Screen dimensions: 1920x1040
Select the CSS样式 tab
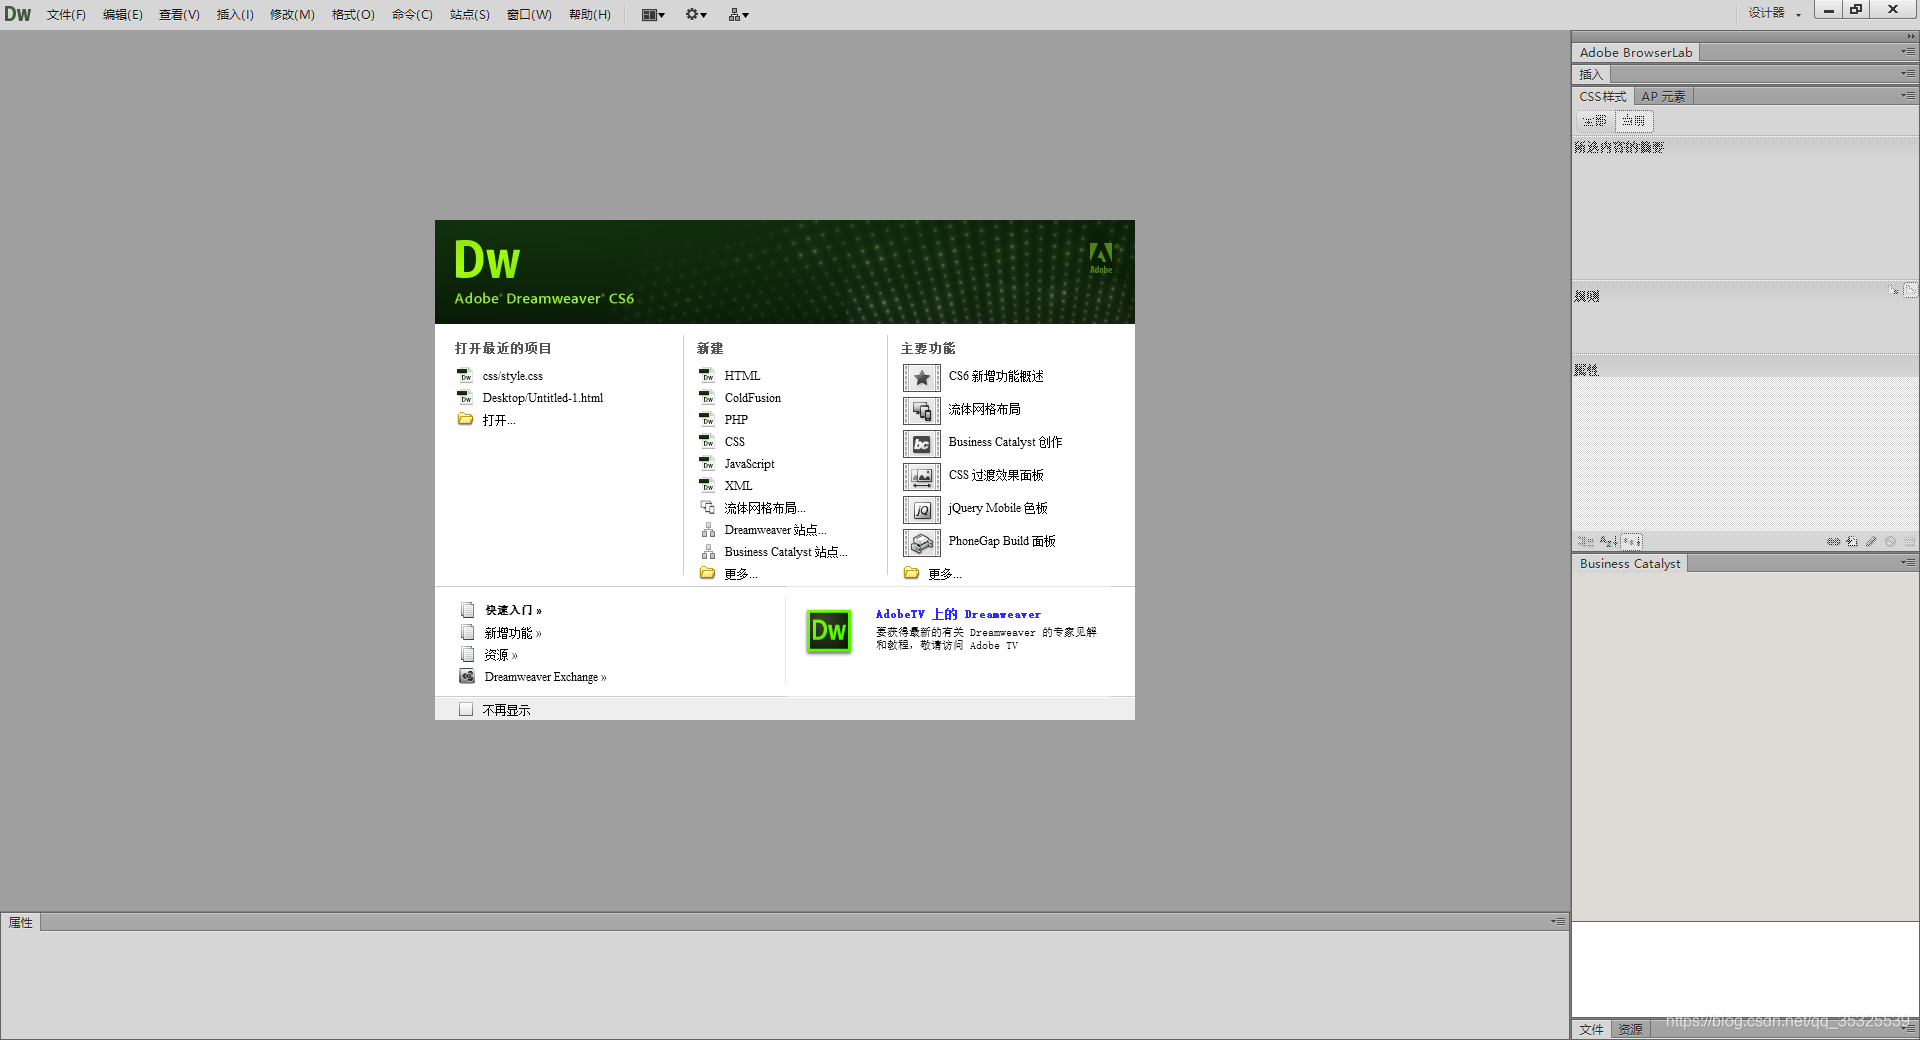1602,96
